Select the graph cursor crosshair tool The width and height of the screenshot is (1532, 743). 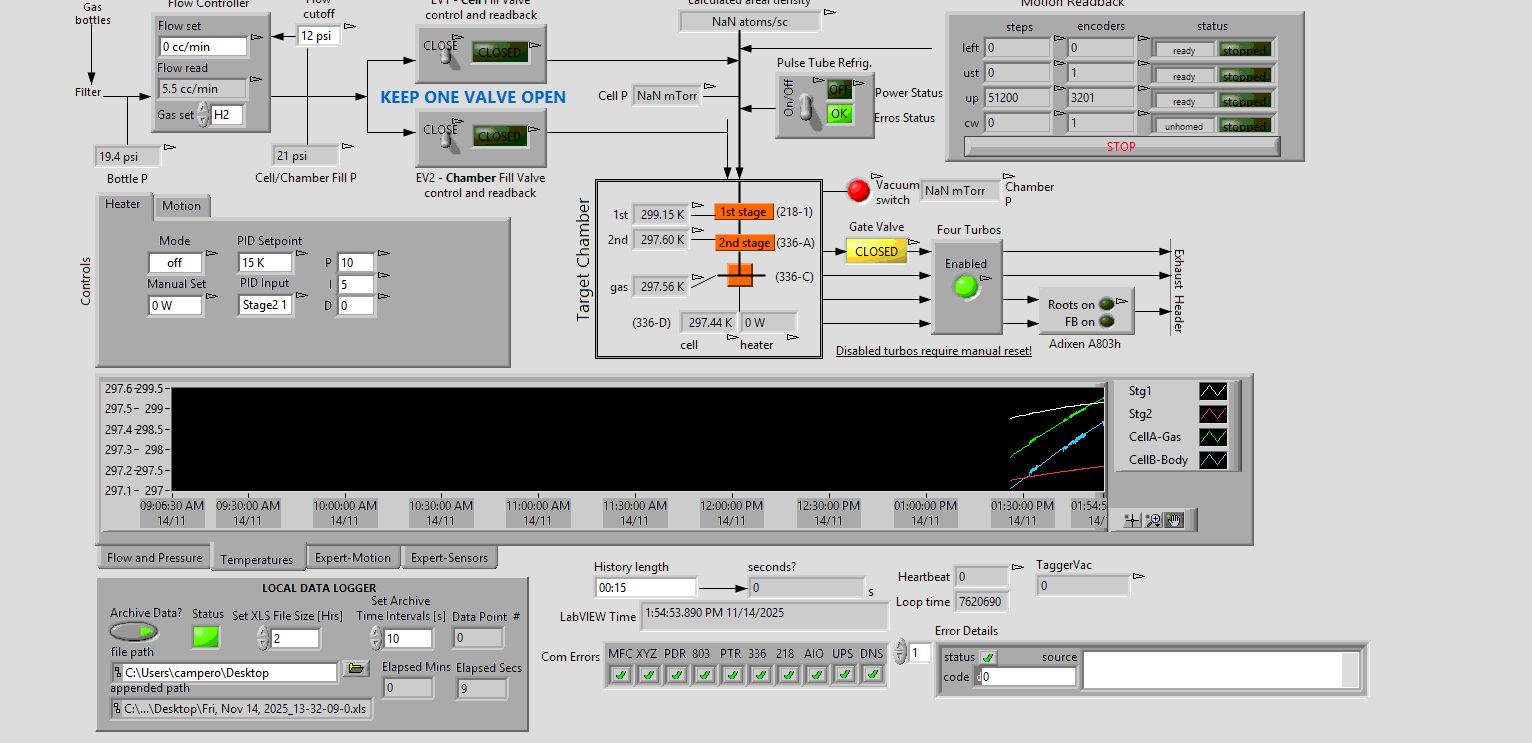tap(1132, 520)
